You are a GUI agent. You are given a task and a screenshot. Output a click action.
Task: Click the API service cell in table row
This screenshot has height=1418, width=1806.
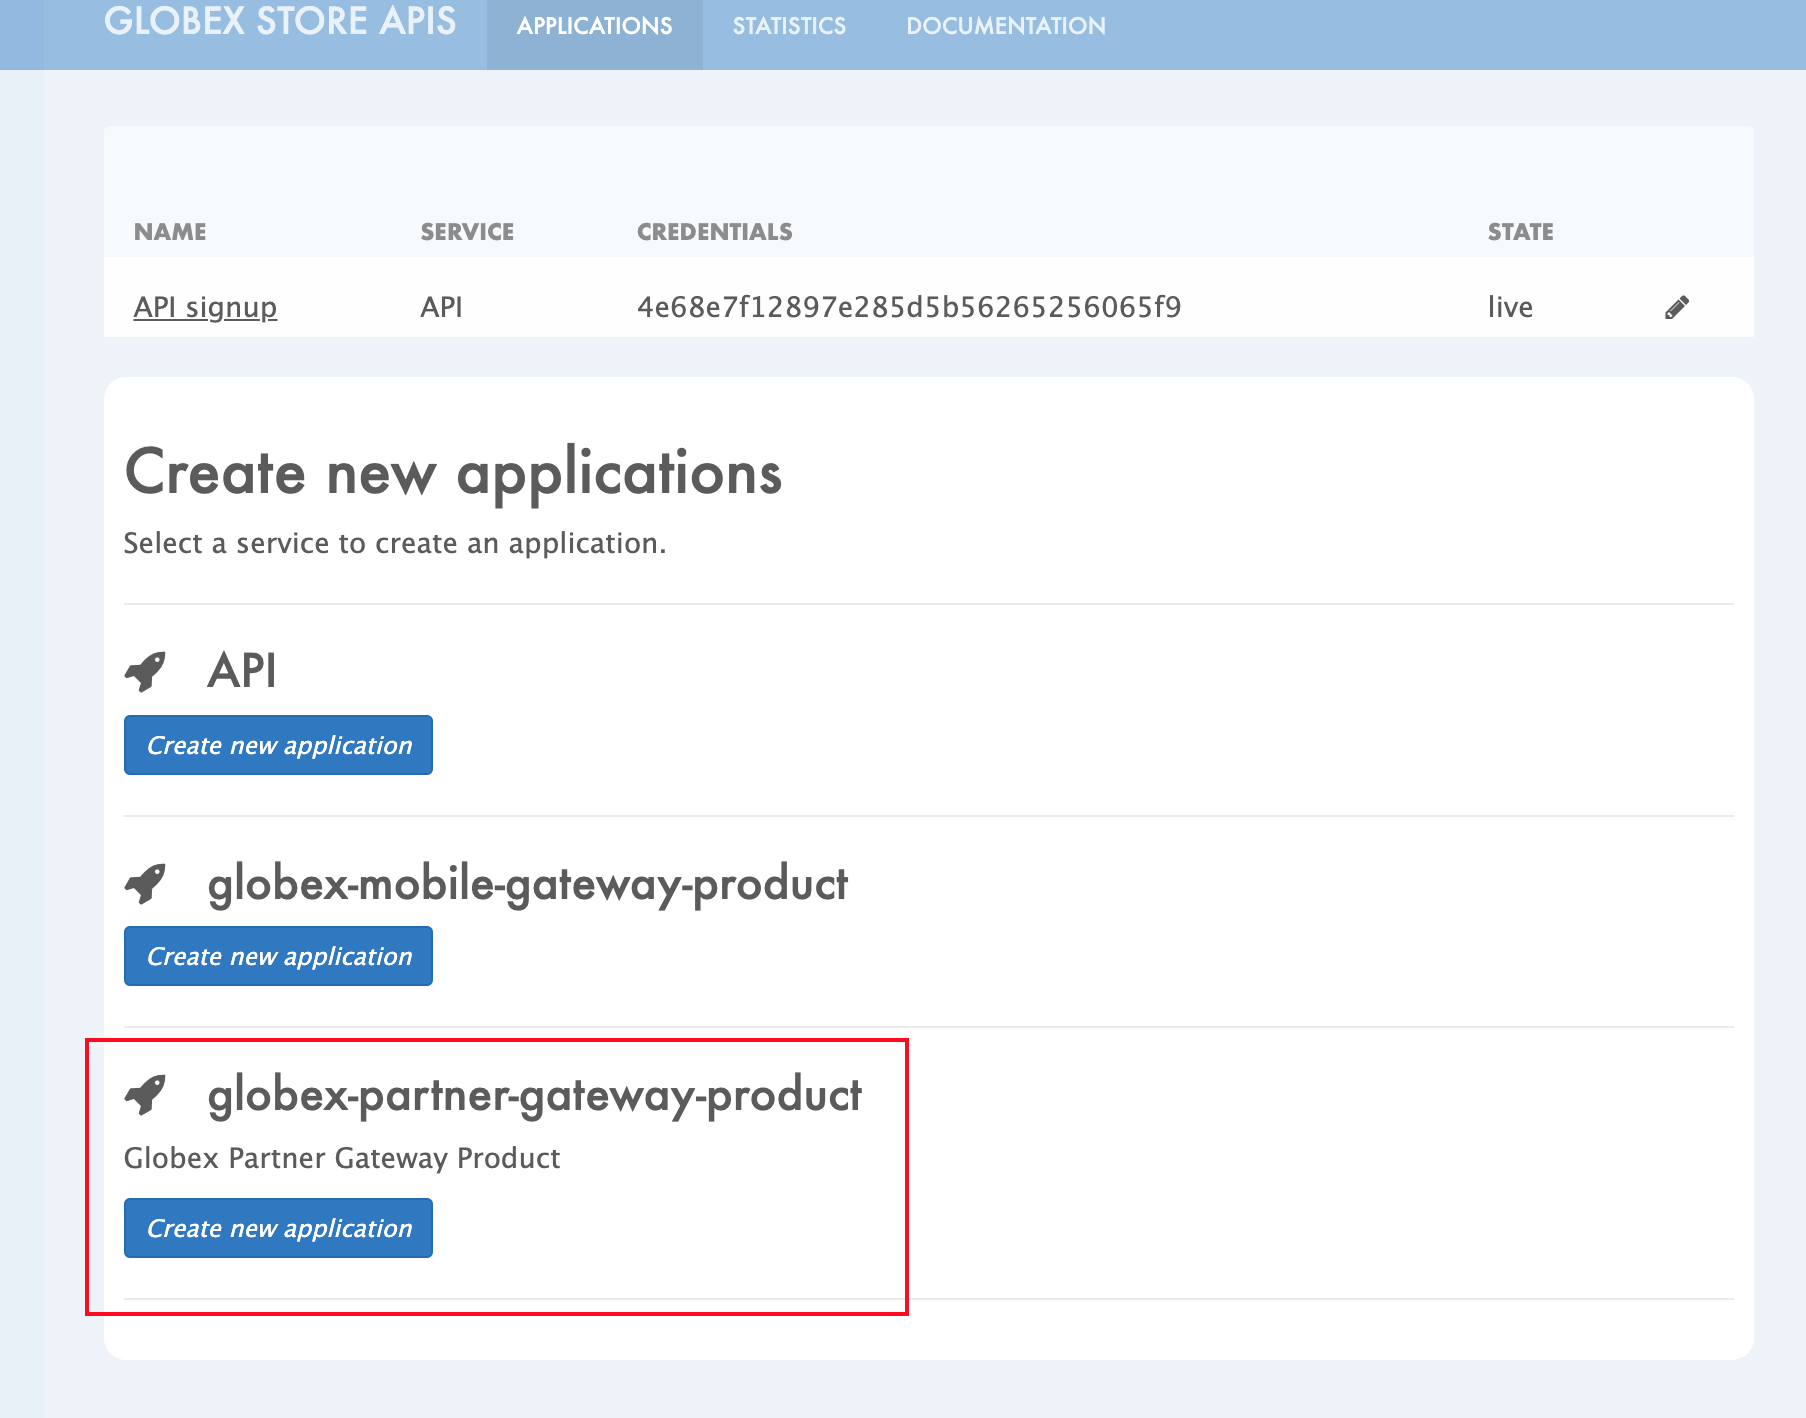pos(441,307)
